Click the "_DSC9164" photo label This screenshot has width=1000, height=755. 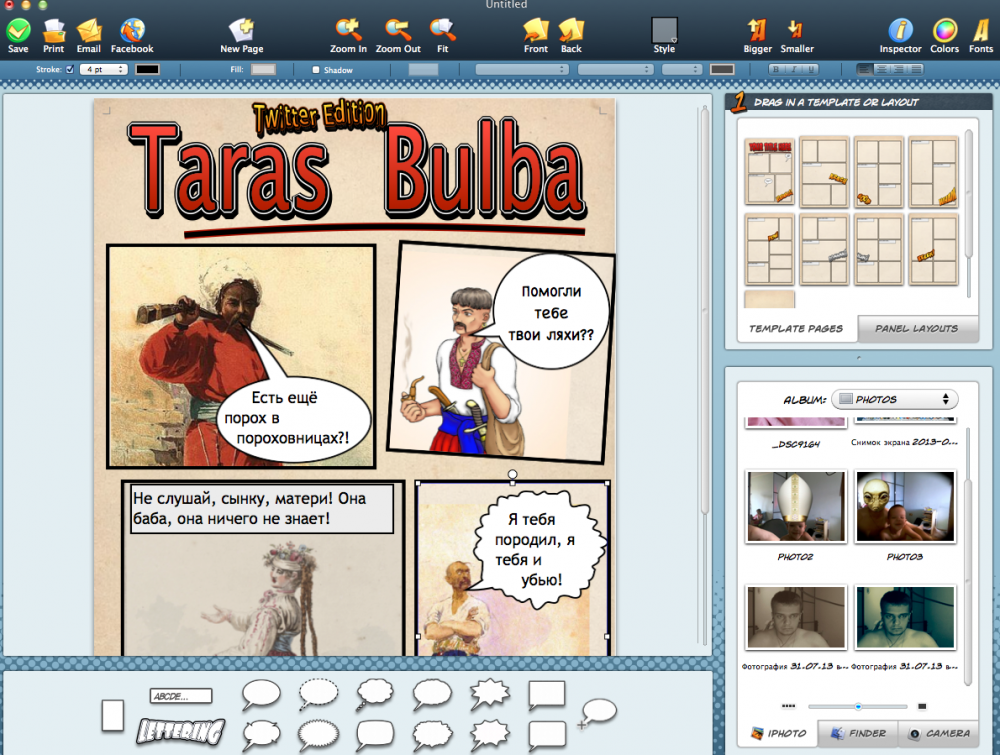point(795,444)
